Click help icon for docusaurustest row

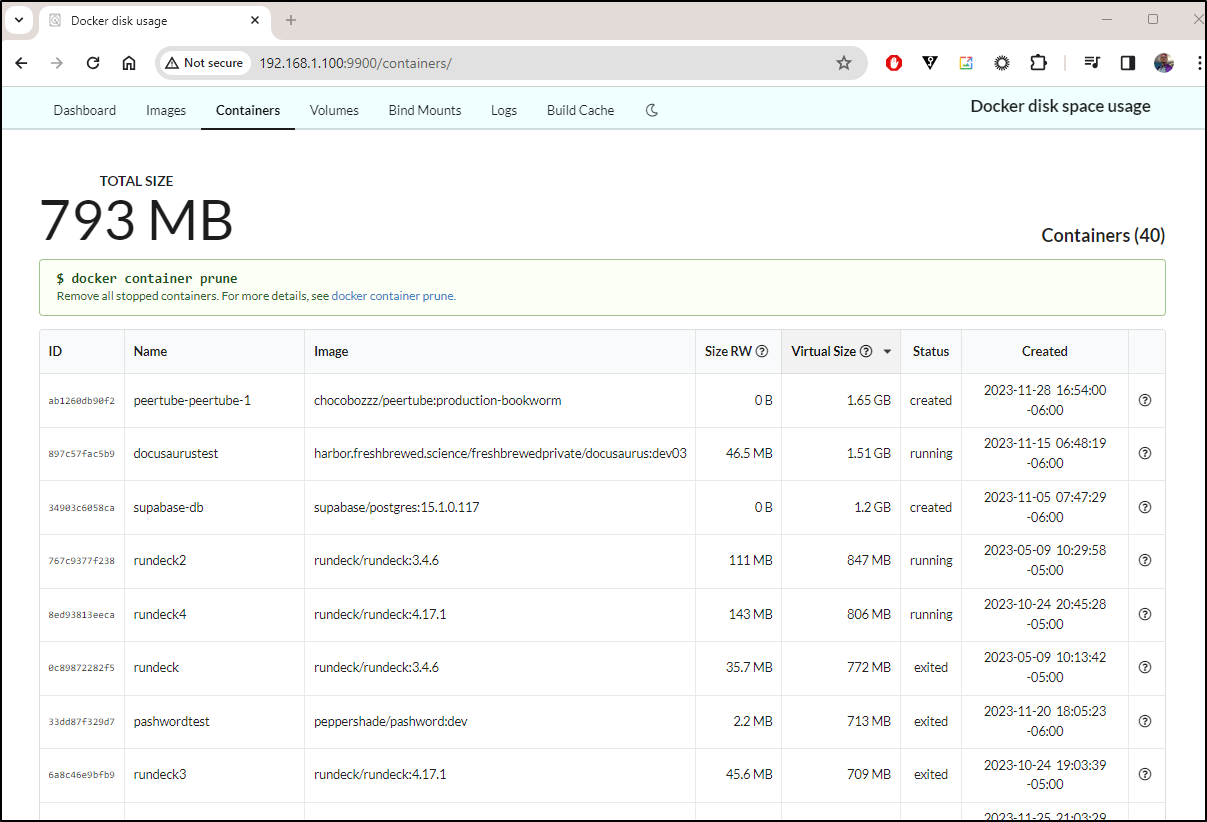[x=1146, y=453]
